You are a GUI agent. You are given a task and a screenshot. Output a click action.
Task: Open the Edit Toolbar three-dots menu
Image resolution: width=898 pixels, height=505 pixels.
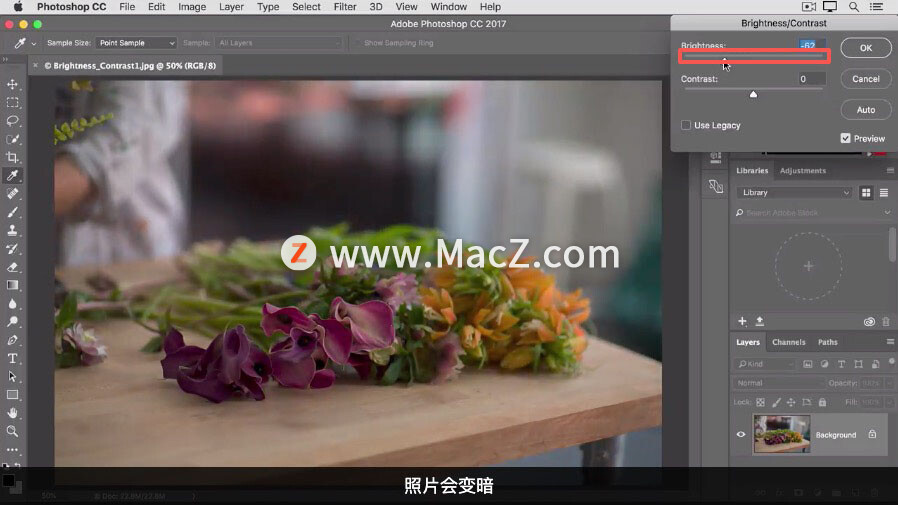coord(12,449)
